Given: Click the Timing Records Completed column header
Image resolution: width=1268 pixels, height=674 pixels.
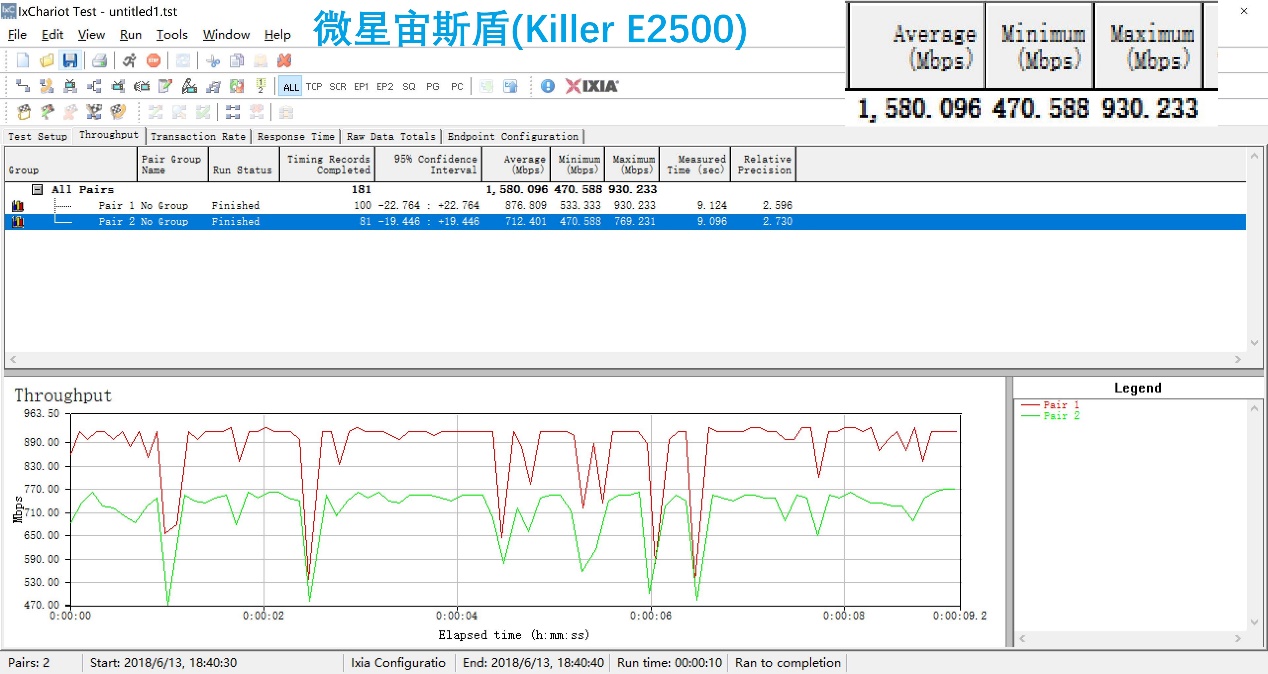Looking at the screenshot, I should [x=327, y=164].
